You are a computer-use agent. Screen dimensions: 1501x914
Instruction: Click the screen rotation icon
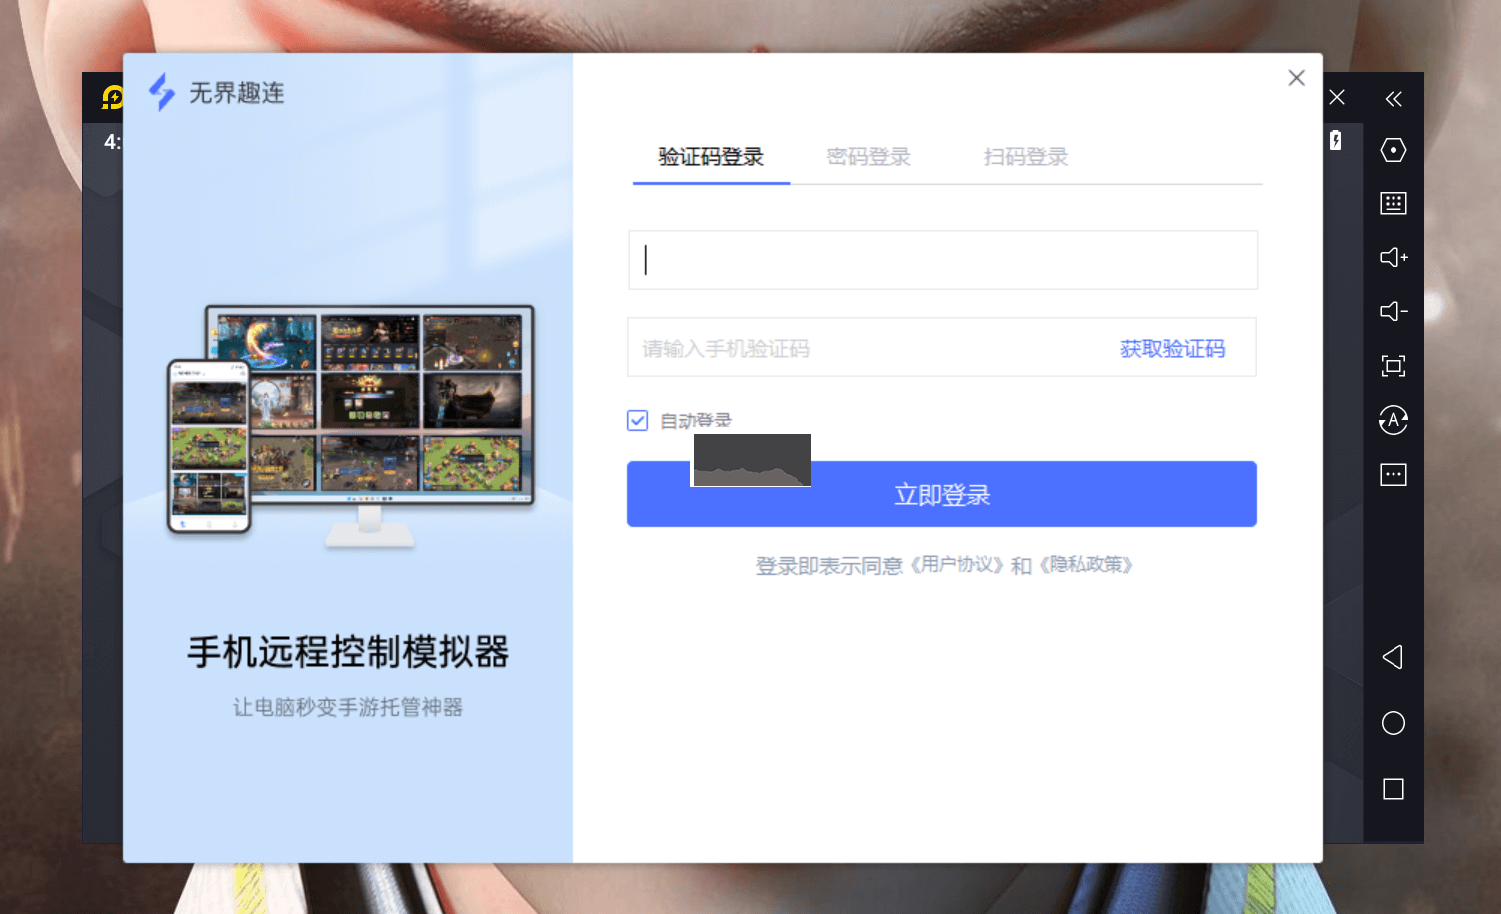pyautogui.click(x=1393, y=421)
